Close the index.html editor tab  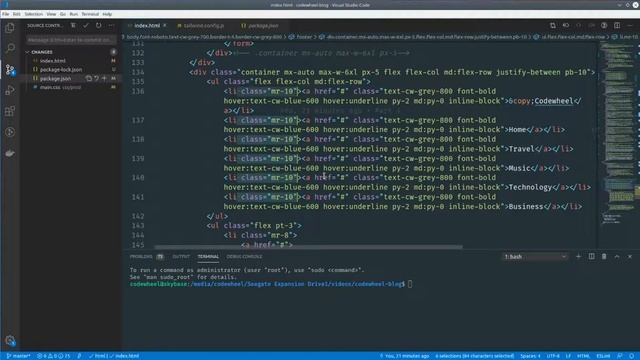(165, 25)
